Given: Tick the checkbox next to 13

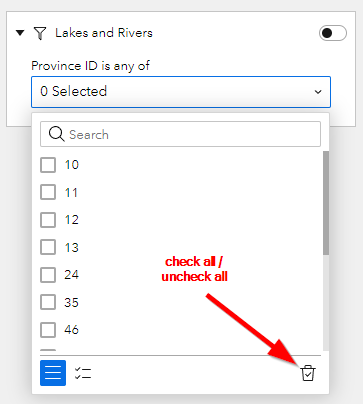Looking at the screenshot, I should pos(48,247).
